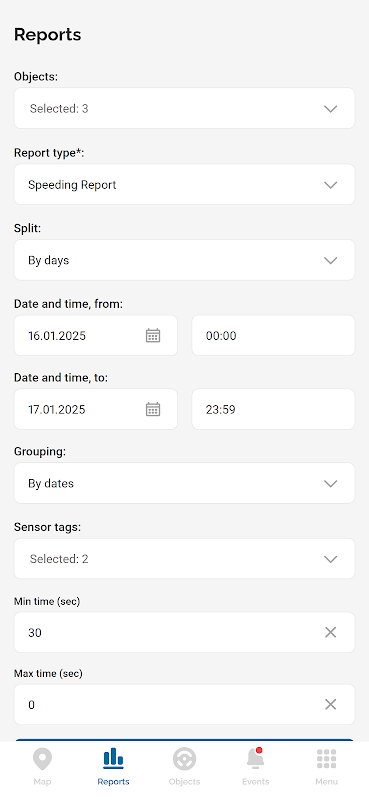Expand the Split By days dropdown

pyautogui.click(x=184, y=260)
